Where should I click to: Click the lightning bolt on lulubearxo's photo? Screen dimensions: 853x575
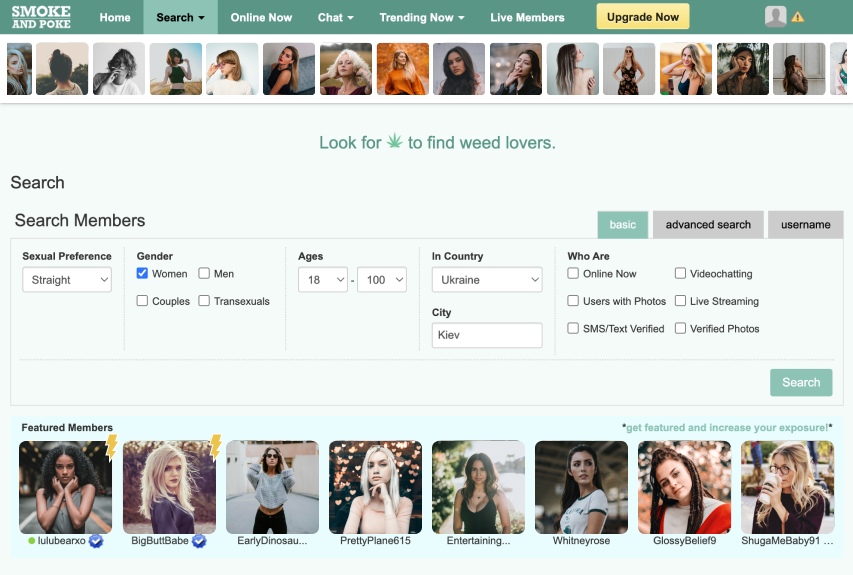112,447
